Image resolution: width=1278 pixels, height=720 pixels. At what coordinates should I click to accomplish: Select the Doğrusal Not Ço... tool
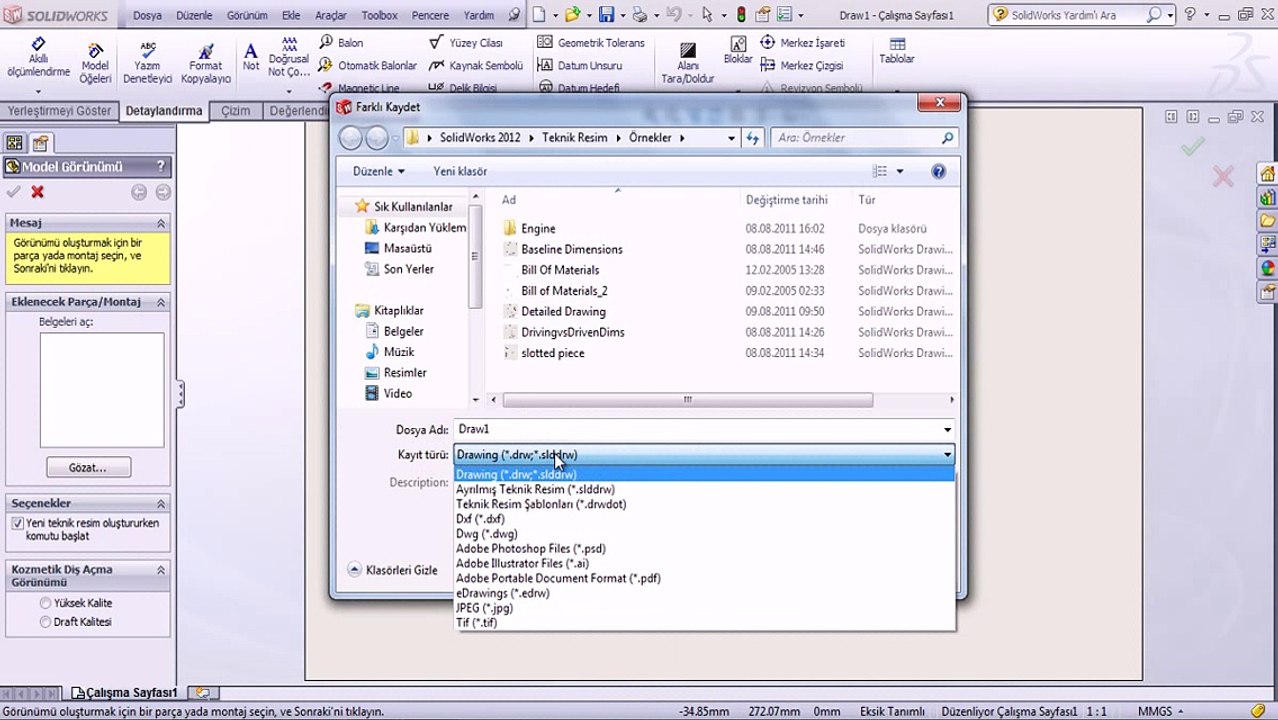point(289,58)
